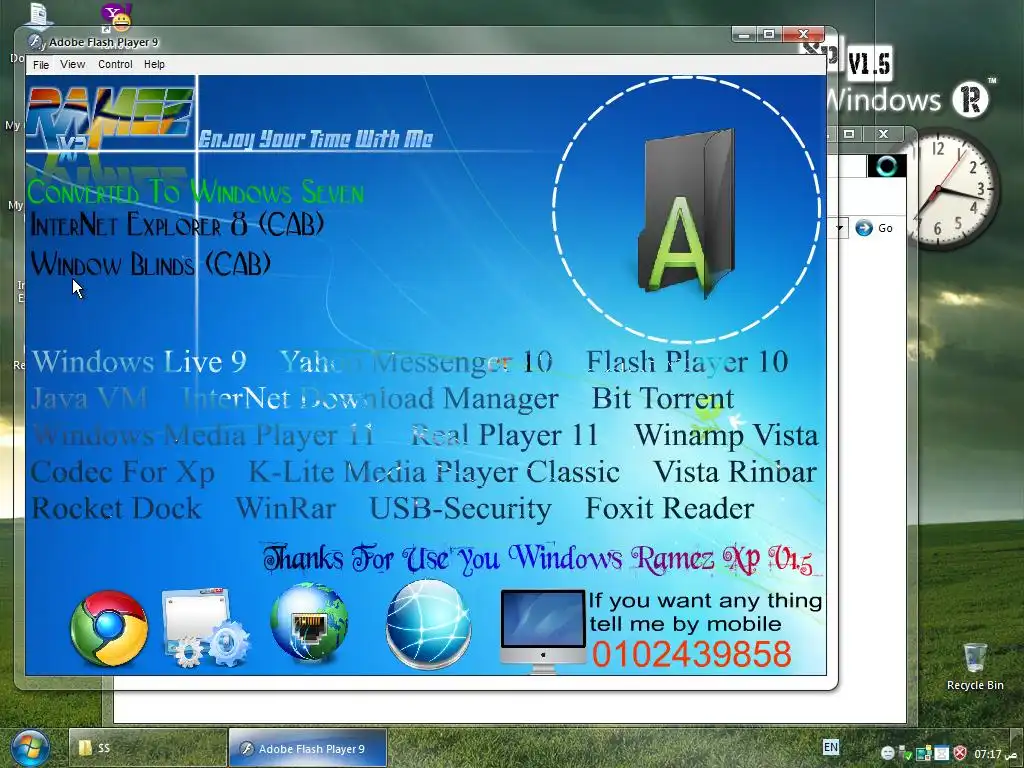1024x768 pixels.
Task: Open the Start menu orb
Action: 29,749
